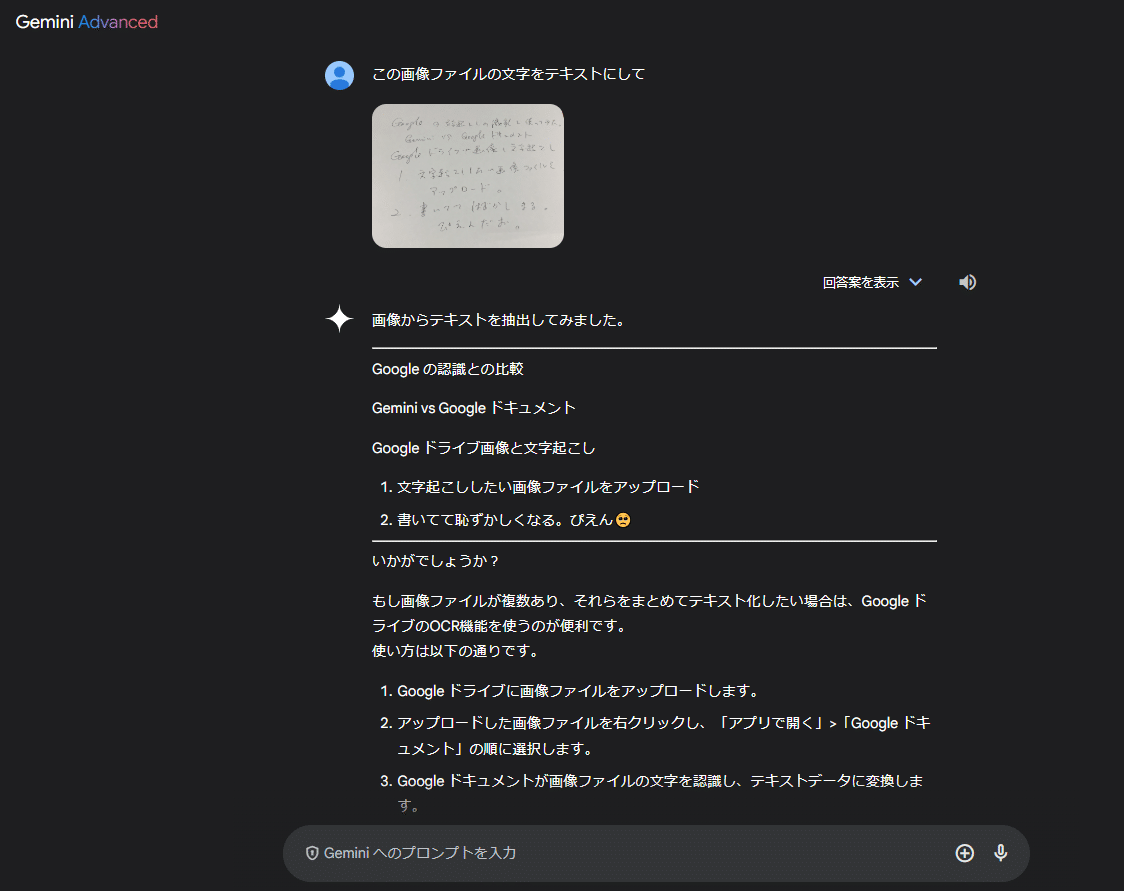Open the blue user avatar icon
This screenshot has width=1124, height=891.
coord(340,75)
